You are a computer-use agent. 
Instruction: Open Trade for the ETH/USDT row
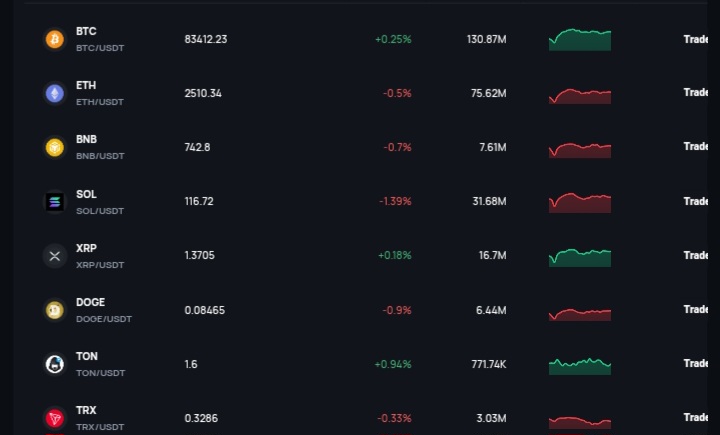click(x=695, y=92)
